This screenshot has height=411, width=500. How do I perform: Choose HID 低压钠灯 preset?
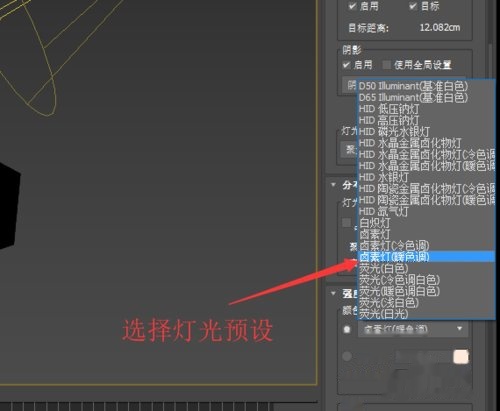[426, 109]
